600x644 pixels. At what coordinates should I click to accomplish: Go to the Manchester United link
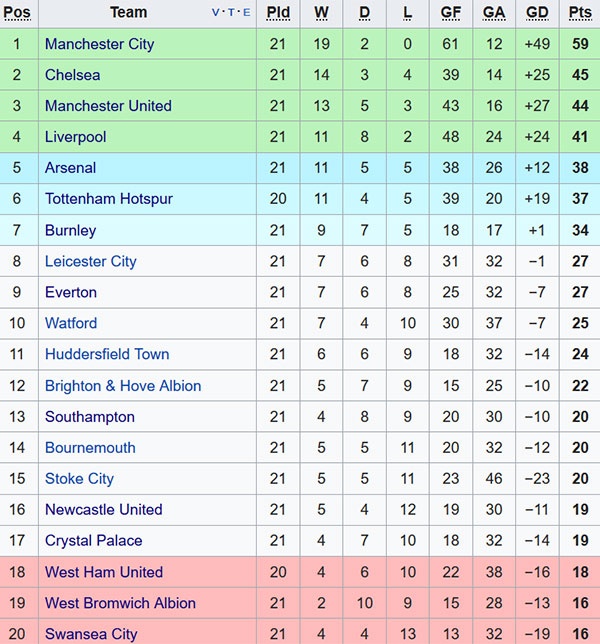tap(108, 106)
